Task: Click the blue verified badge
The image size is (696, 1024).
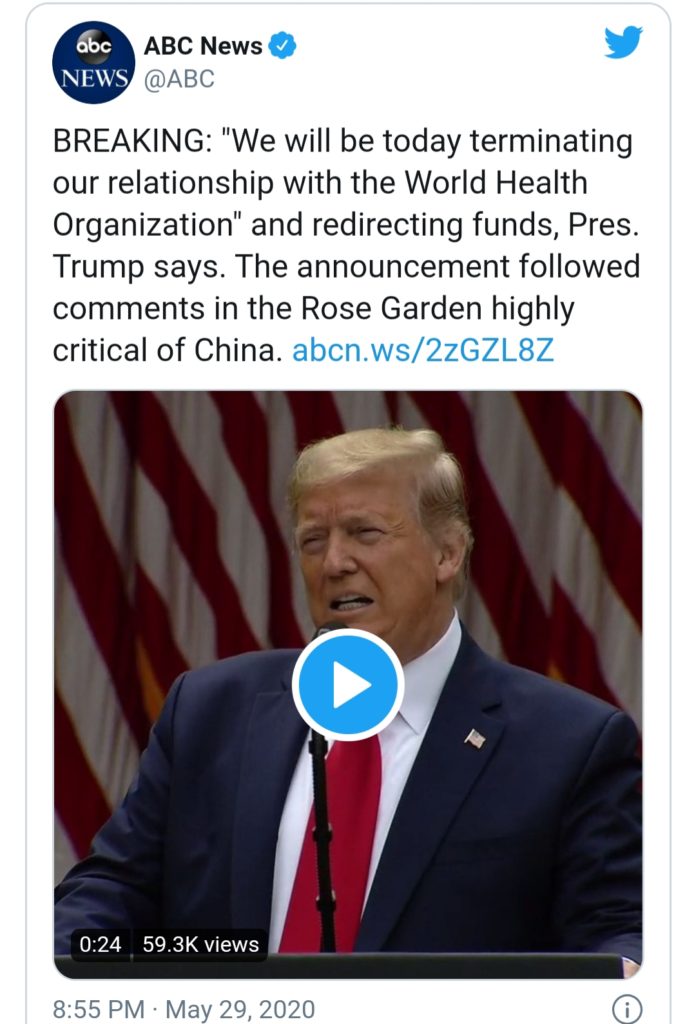Action: click(x=284, y=46)
